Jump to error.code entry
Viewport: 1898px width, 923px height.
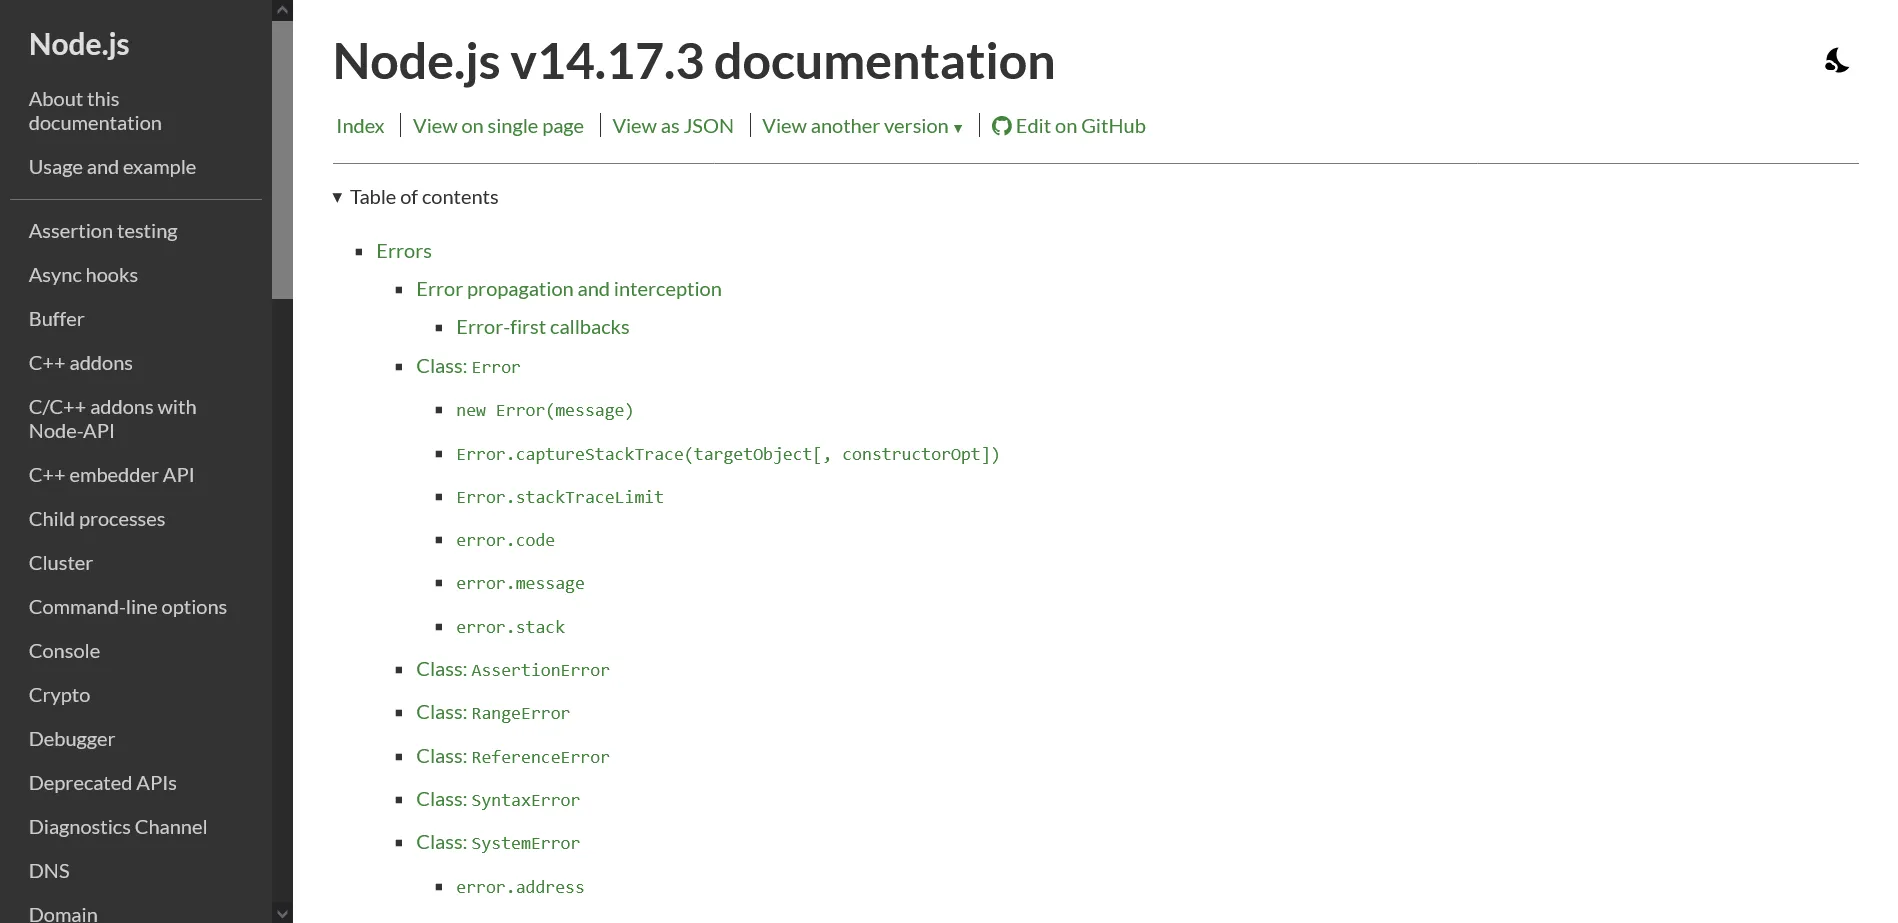click(505, 540)
